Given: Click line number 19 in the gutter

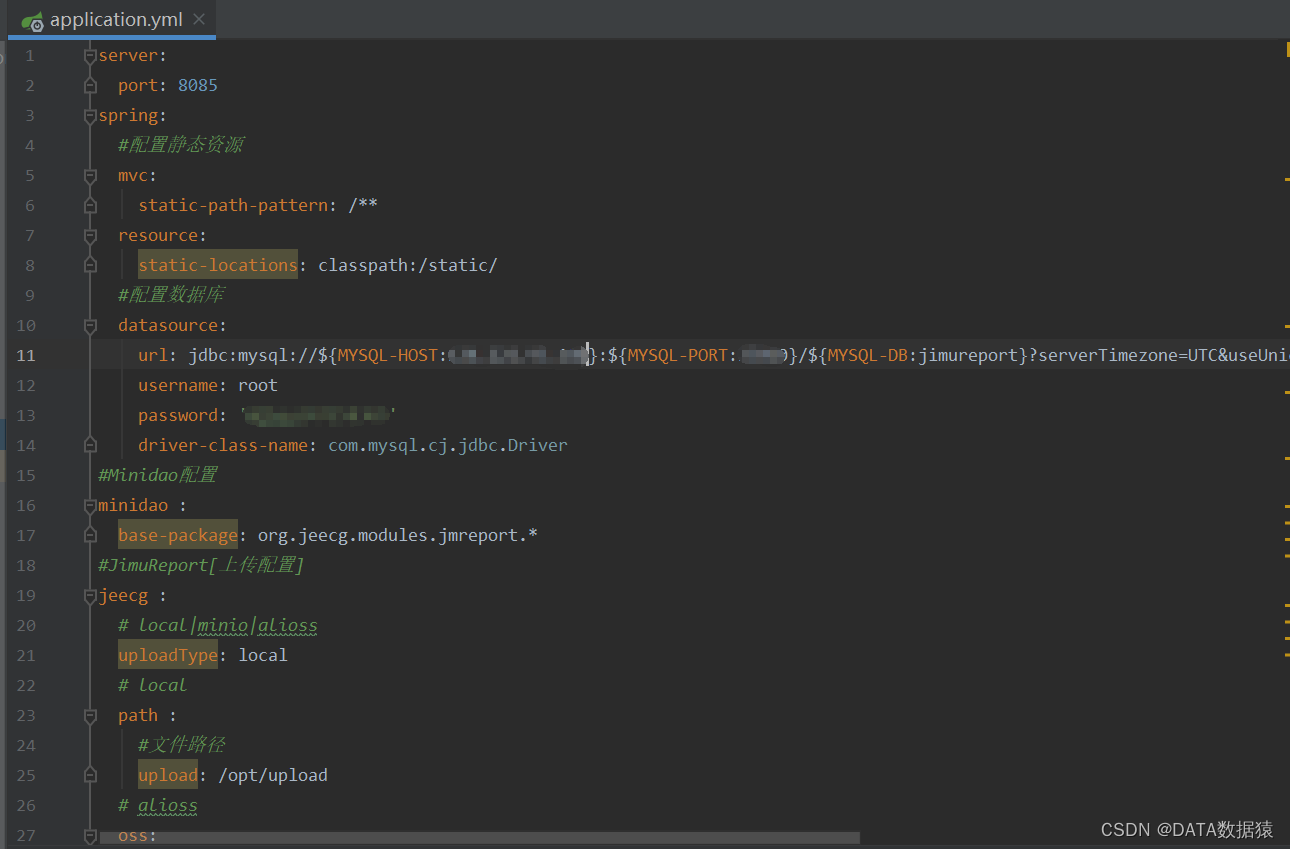Looking at the screenshot, I should (25, 596).
